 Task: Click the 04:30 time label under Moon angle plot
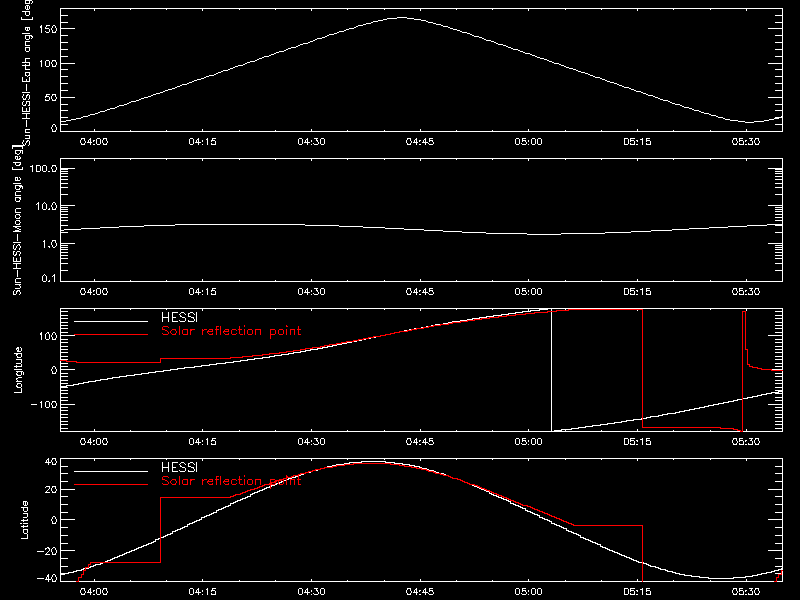coord(311,292)
